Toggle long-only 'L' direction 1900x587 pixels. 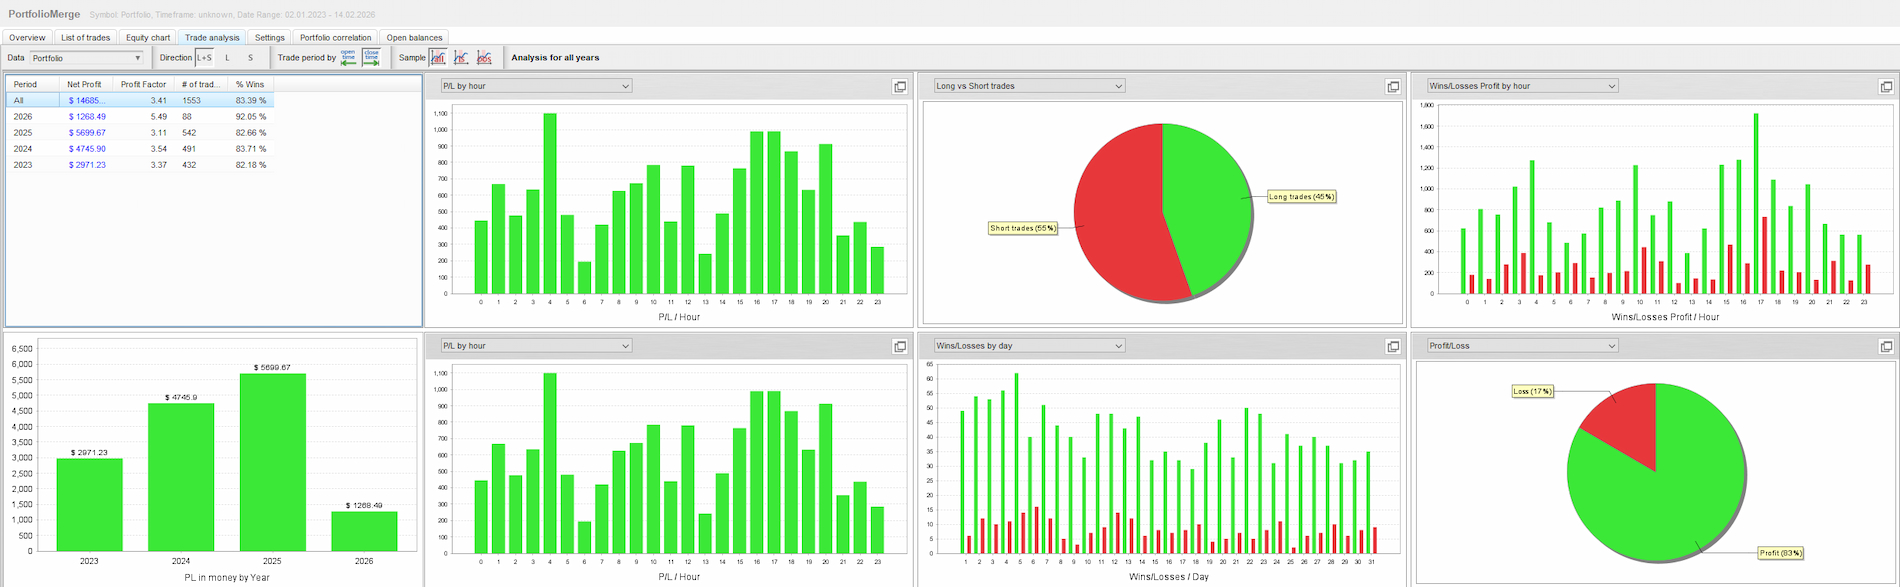click(x=227, y=57)
